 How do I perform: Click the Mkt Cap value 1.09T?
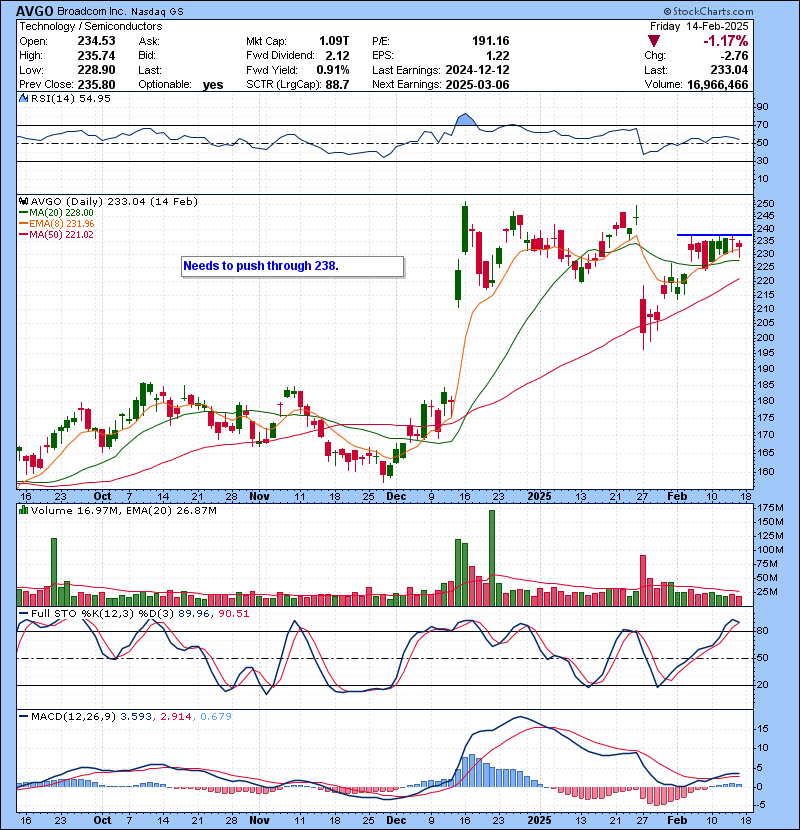(x=334, y=41)
